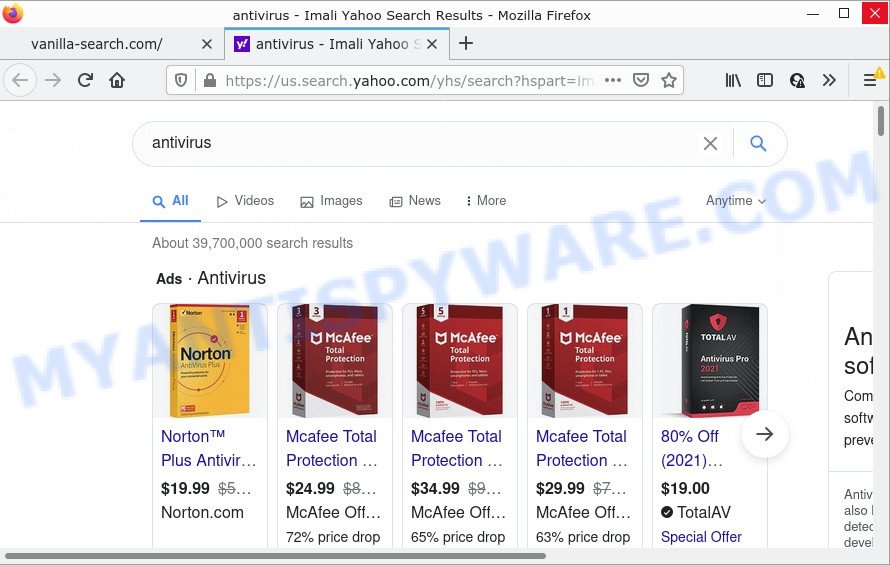Open the 80% Off (2021) TotalAV link
Image resolution: width=890 pixels, height=565 pixels.
coord(692,448)
